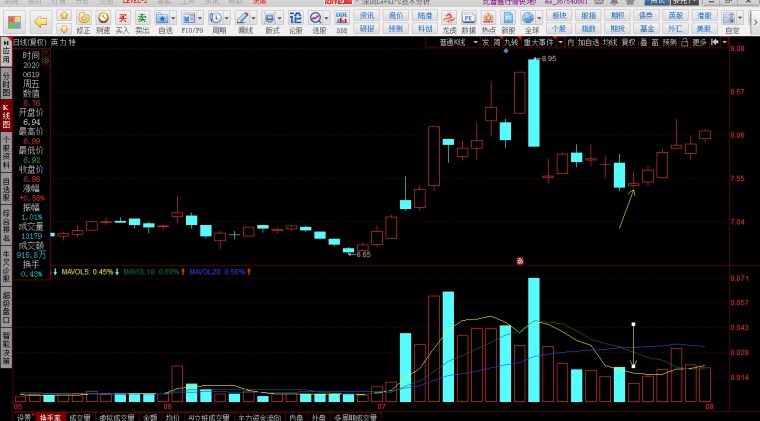Click the 资讯 news button

[367, 15]
